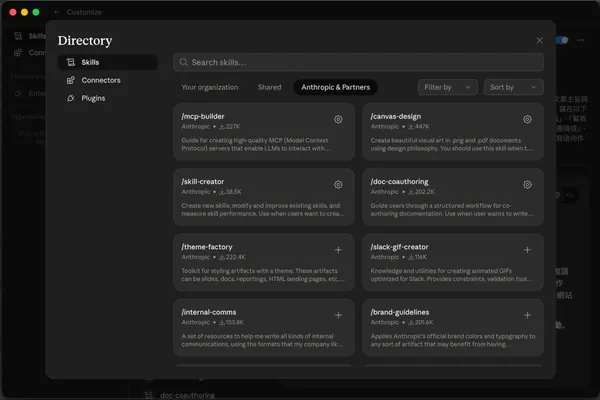The image size is (600, 400).
Task: Open the /theme-factory skill card
Action: pos(264,262)
